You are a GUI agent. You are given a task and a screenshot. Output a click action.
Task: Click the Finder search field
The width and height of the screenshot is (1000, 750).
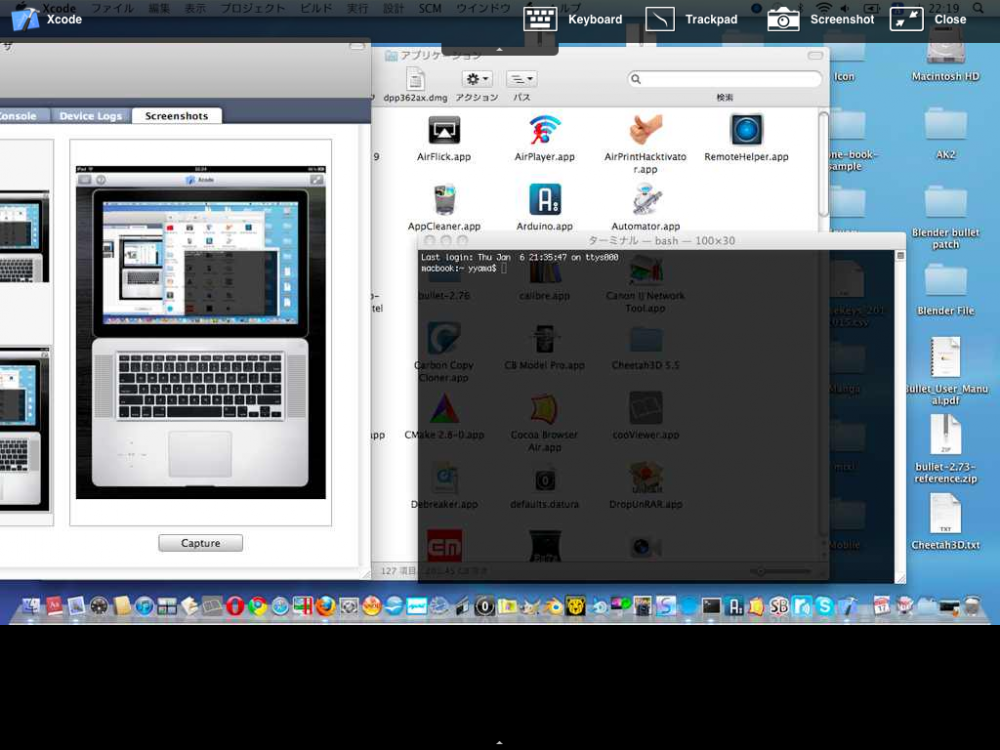[x=724, y=79]
